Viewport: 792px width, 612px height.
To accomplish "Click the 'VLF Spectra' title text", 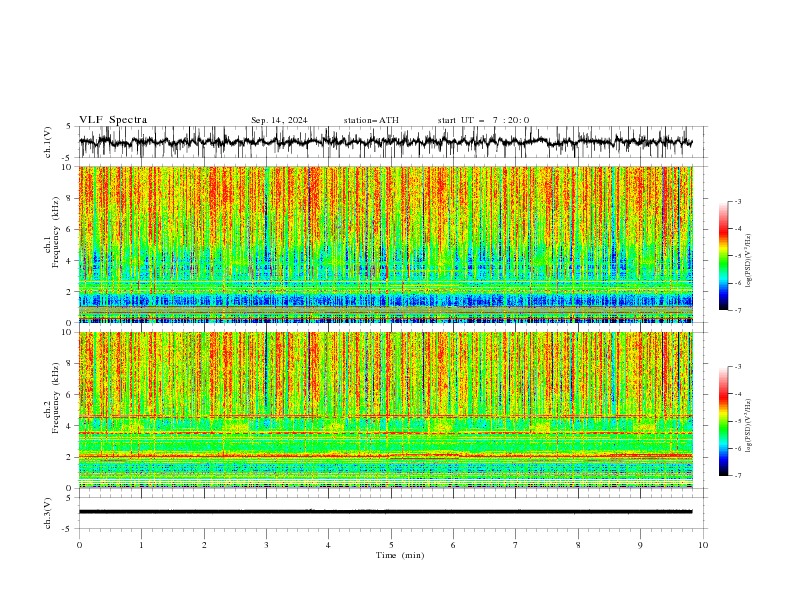I will pos(113,120).
